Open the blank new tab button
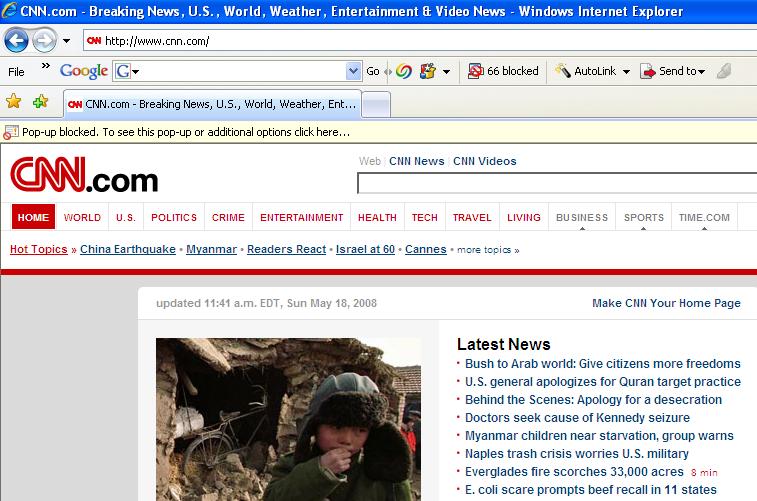Viewport: 757px width, 501px height. [375, 104]
